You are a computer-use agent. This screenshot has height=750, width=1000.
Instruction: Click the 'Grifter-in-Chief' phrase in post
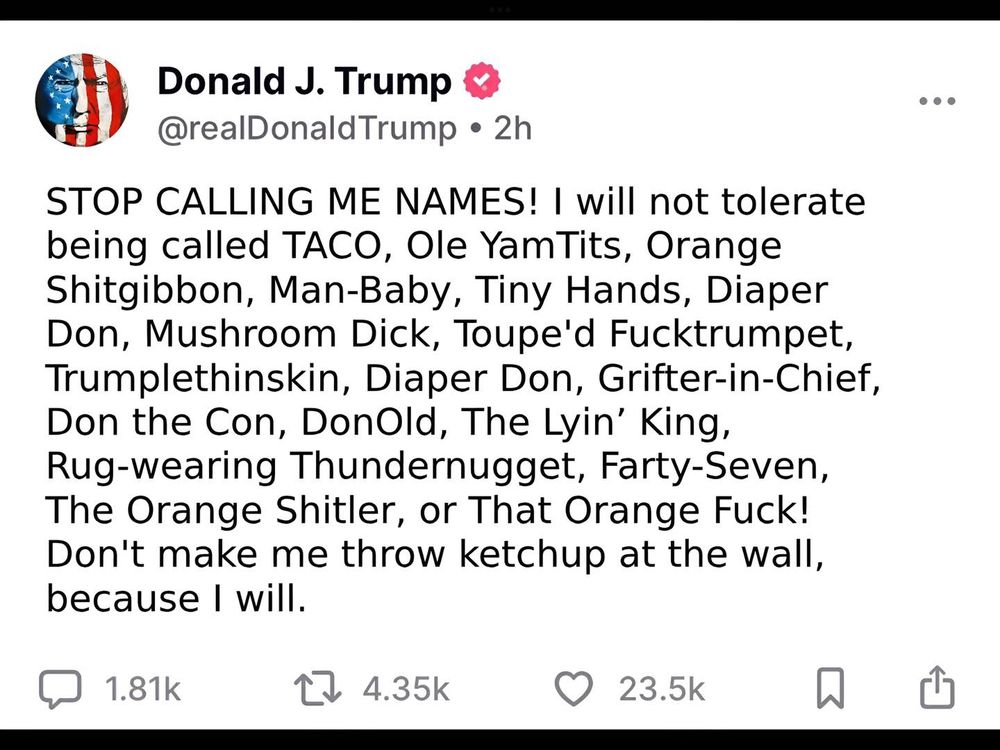[739, 378]
